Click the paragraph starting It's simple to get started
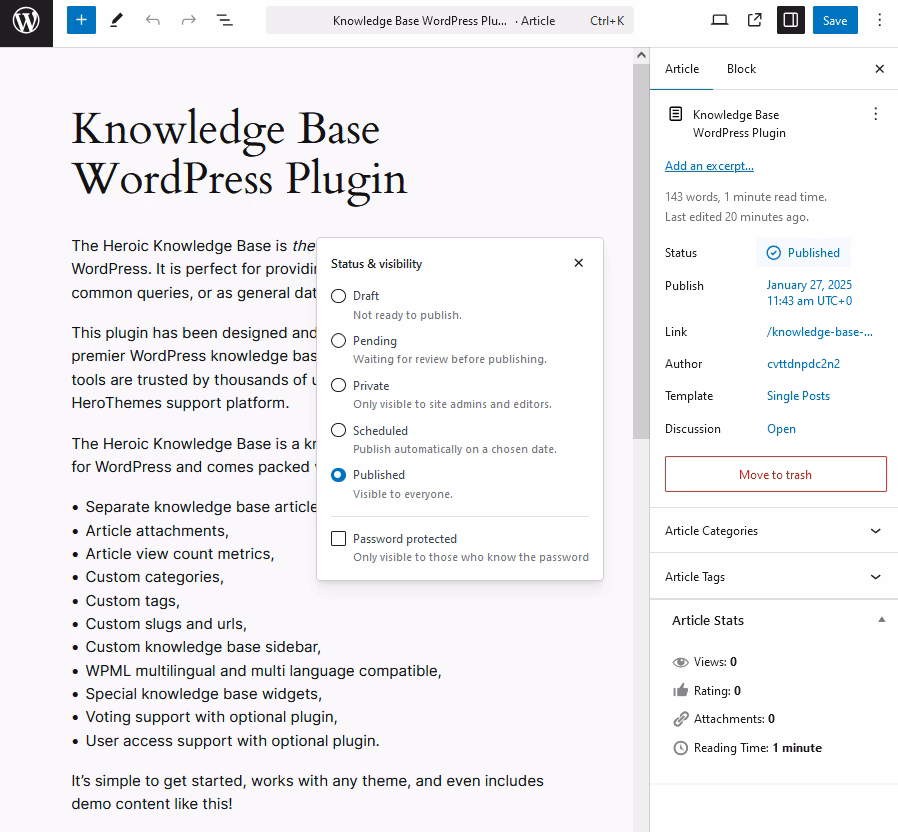This screenshot has width=898, height=832. click(x=308, y=792)
